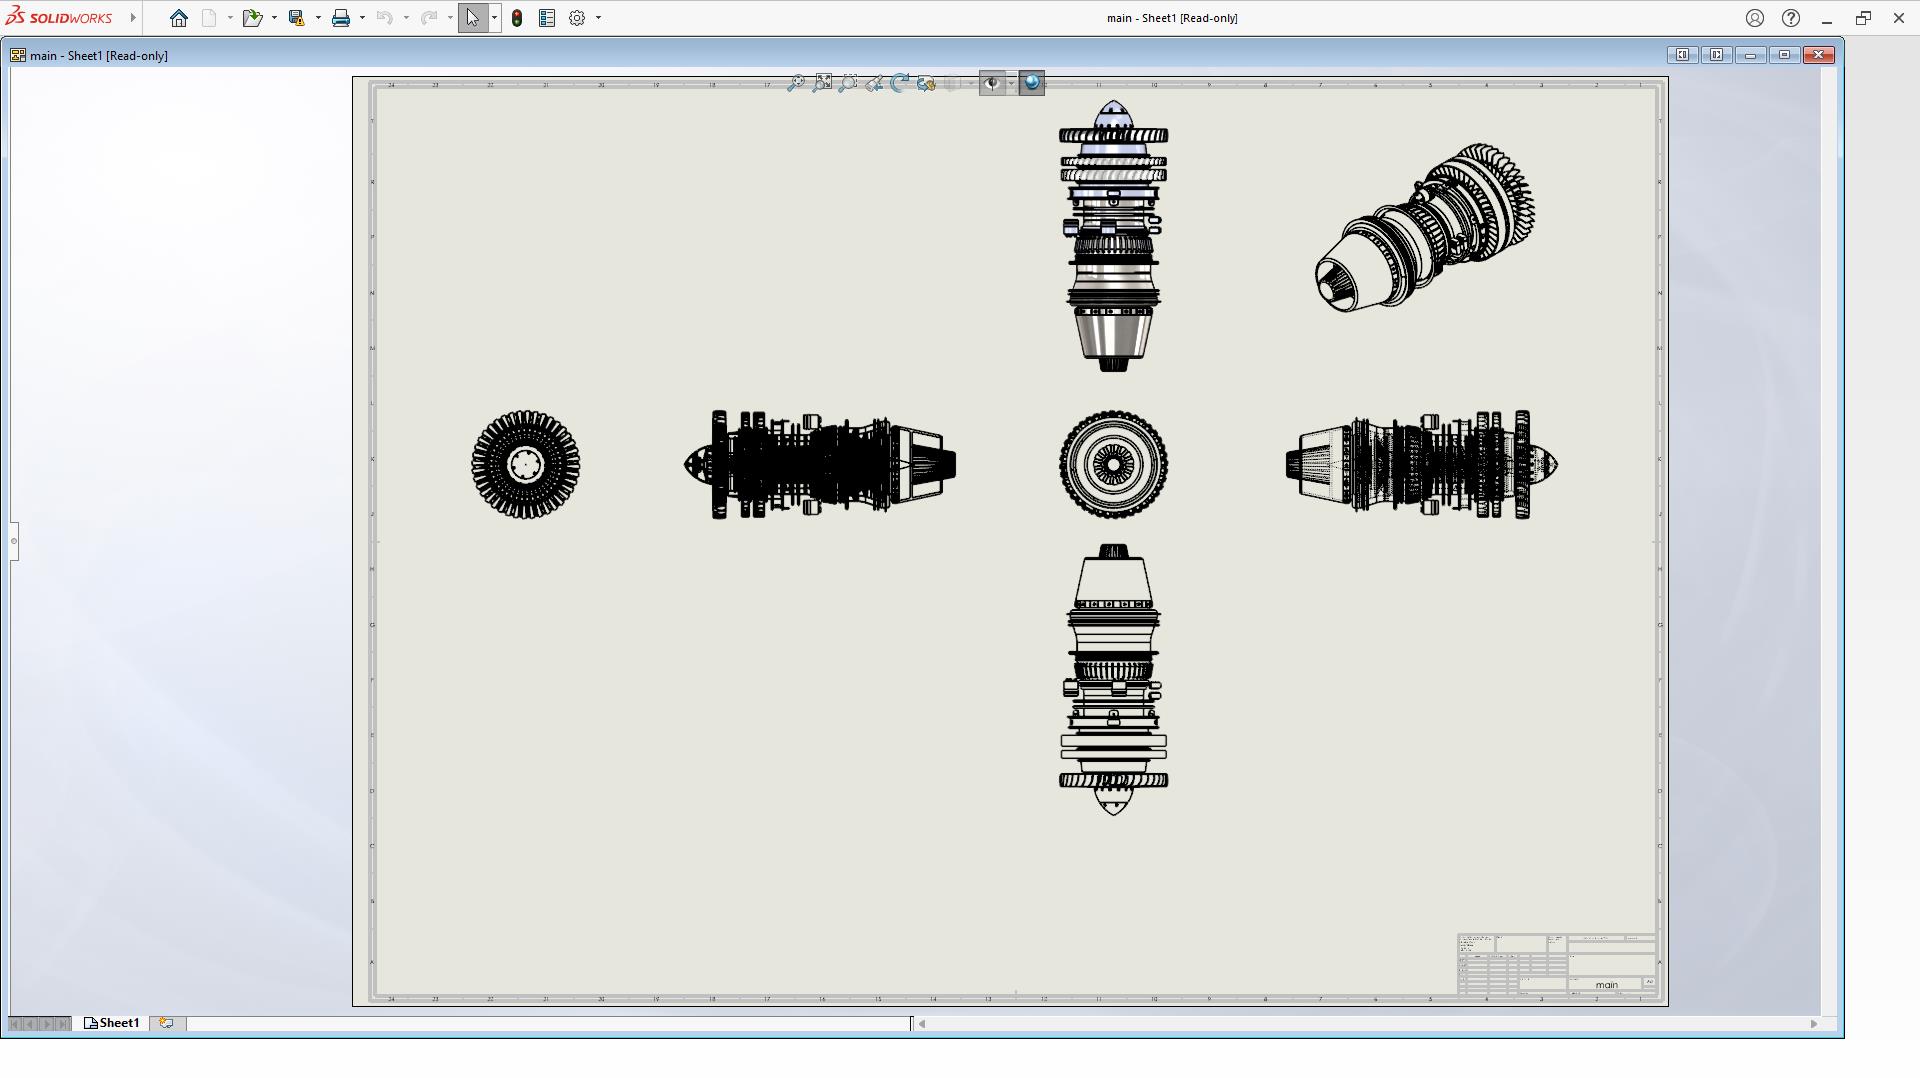
Task: Click the Add Sheet tab
Action: 166,1023
